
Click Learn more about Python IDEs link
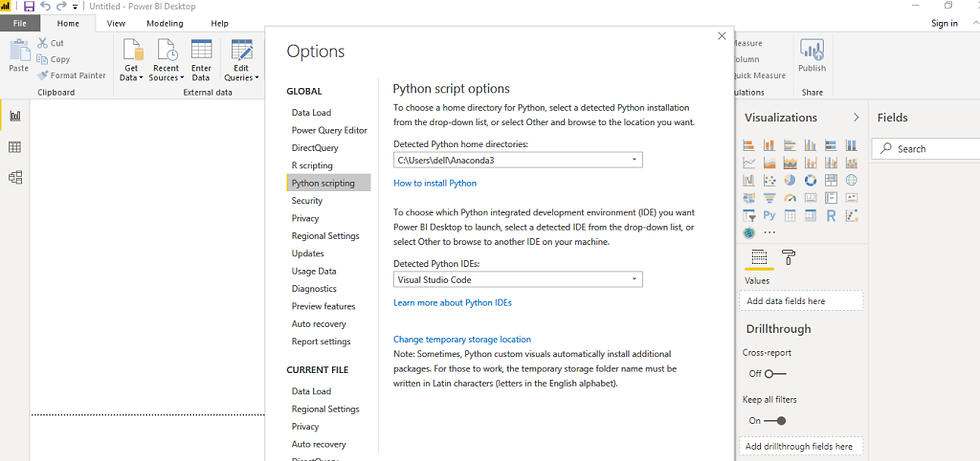click(452, 302)
